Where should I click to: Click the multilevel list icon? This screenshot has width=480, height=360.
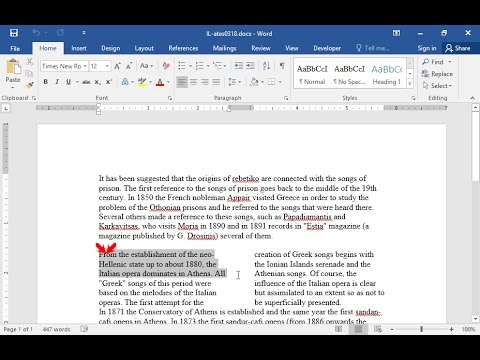click(217, 66)
